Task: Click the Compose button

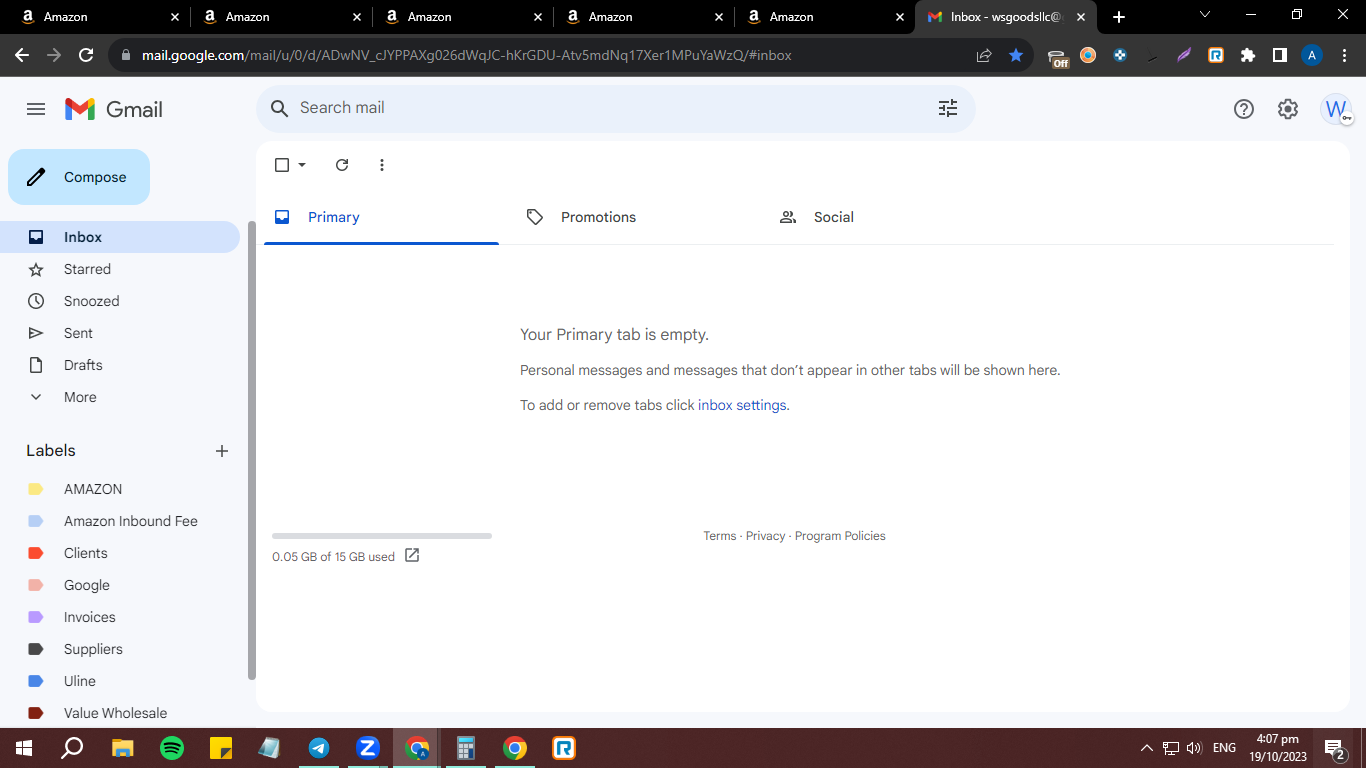Action: click(x=79, y=177)
